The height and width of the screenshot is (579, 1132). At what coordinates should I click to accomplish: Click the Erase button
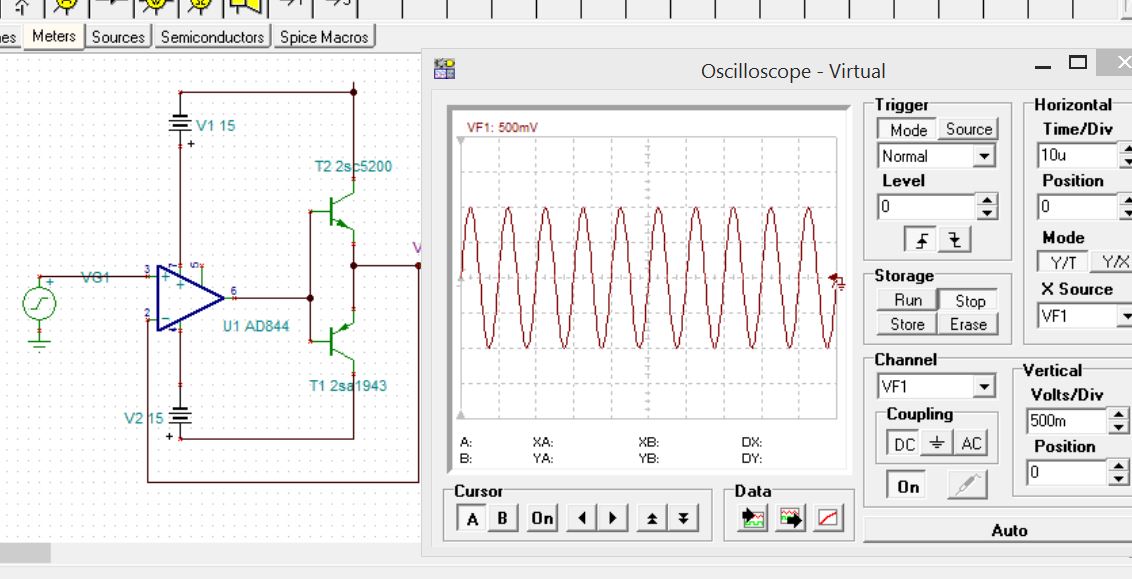(970, 324)
